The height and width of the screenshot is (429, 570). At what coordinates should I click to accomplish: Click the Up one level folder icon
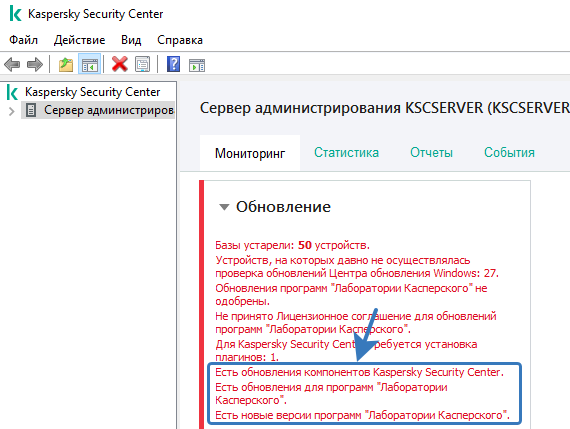coord(66,65)
